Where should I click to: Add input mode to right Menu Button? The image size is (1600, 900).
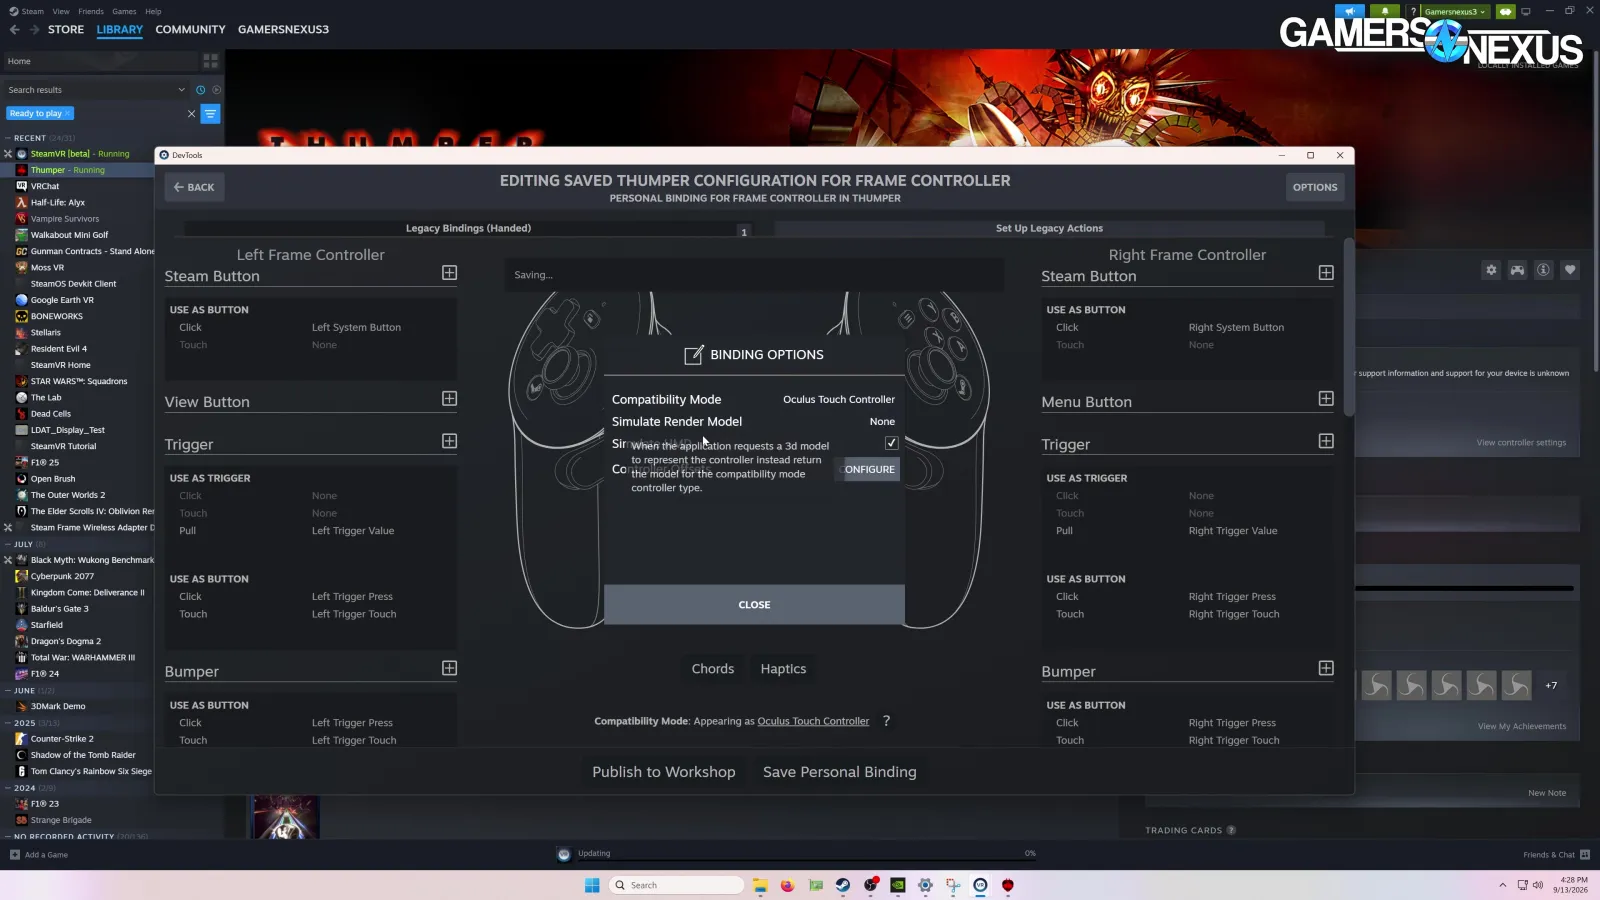point(1326,398)
